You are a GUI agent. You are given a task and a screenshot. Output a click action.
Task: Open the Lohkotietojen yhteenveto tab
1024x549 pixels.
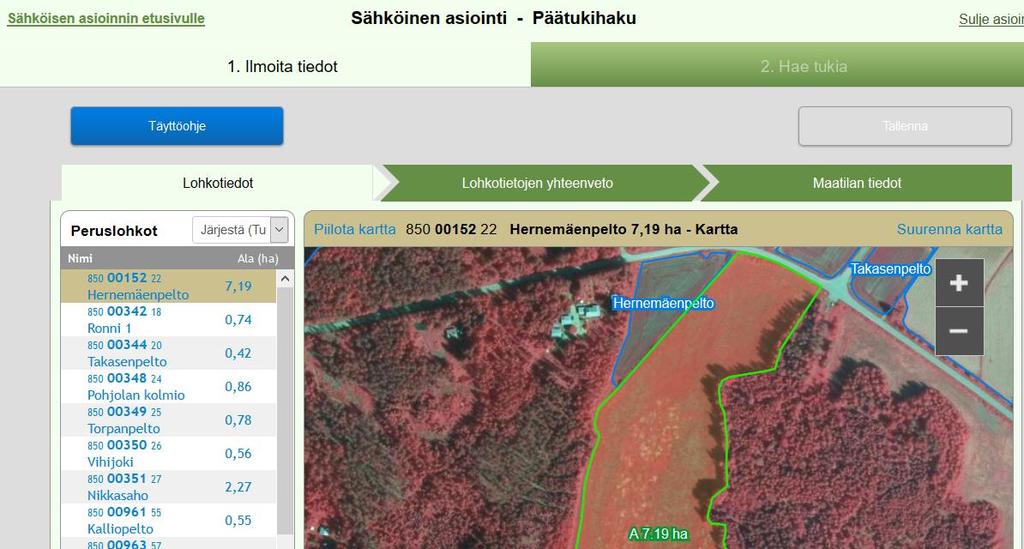537,183
